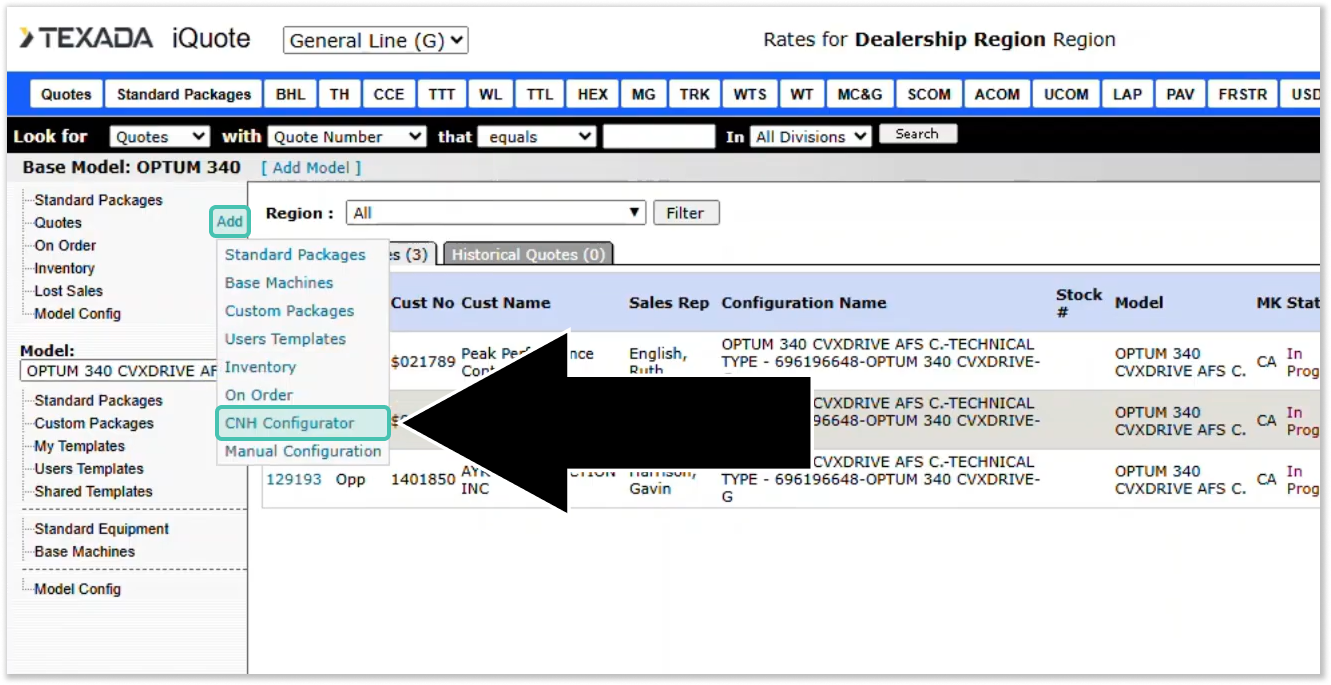Select the BHL category tab
1331x685 pixels.
tap(291, 94)
